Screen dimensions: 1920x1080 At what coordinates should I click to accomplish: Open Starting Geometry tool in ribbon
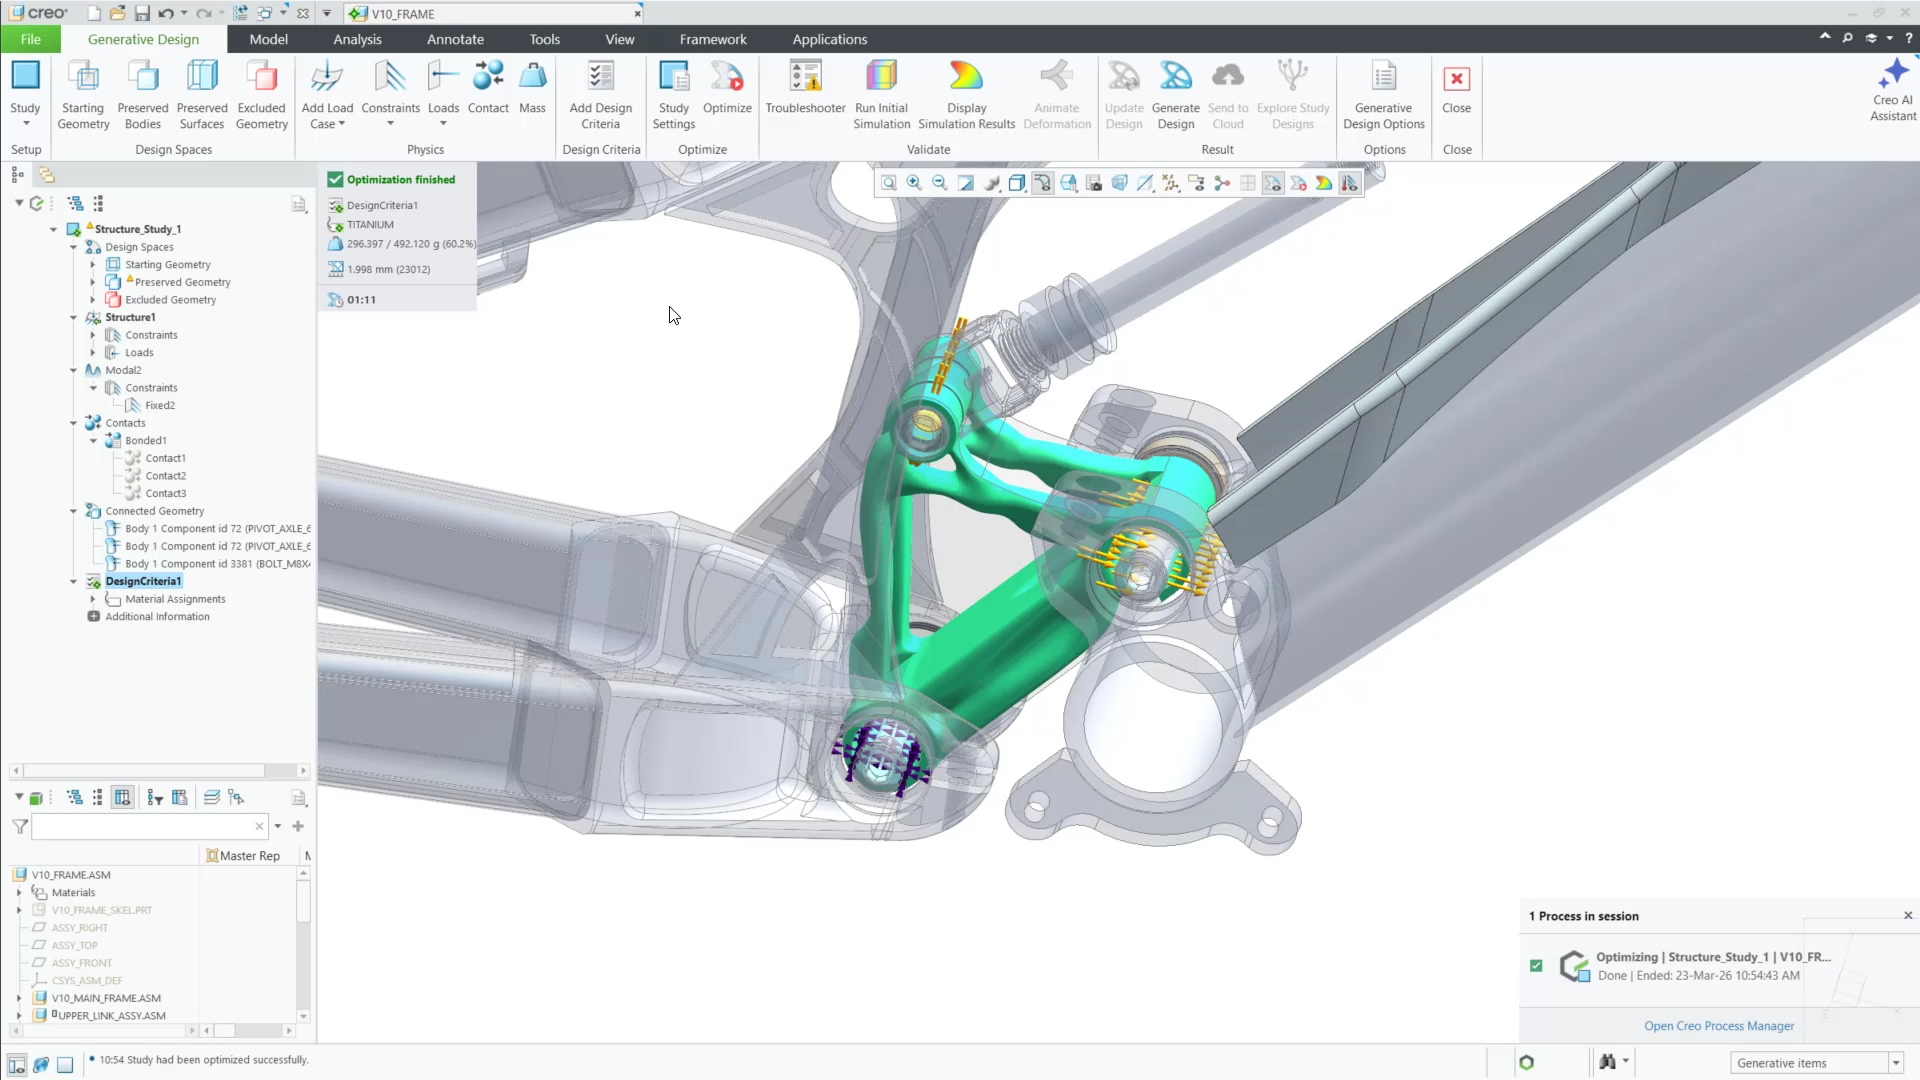click(83, 95)
